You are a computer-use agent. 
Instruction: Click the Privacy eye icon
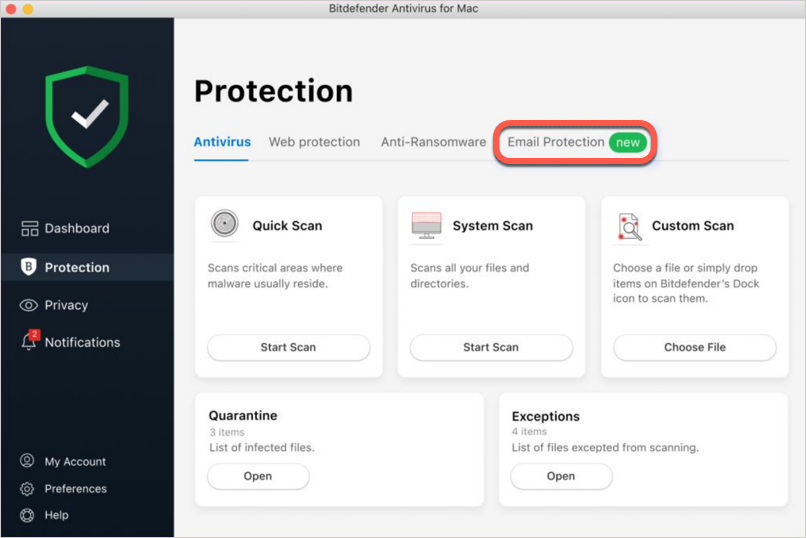(28, 305)
